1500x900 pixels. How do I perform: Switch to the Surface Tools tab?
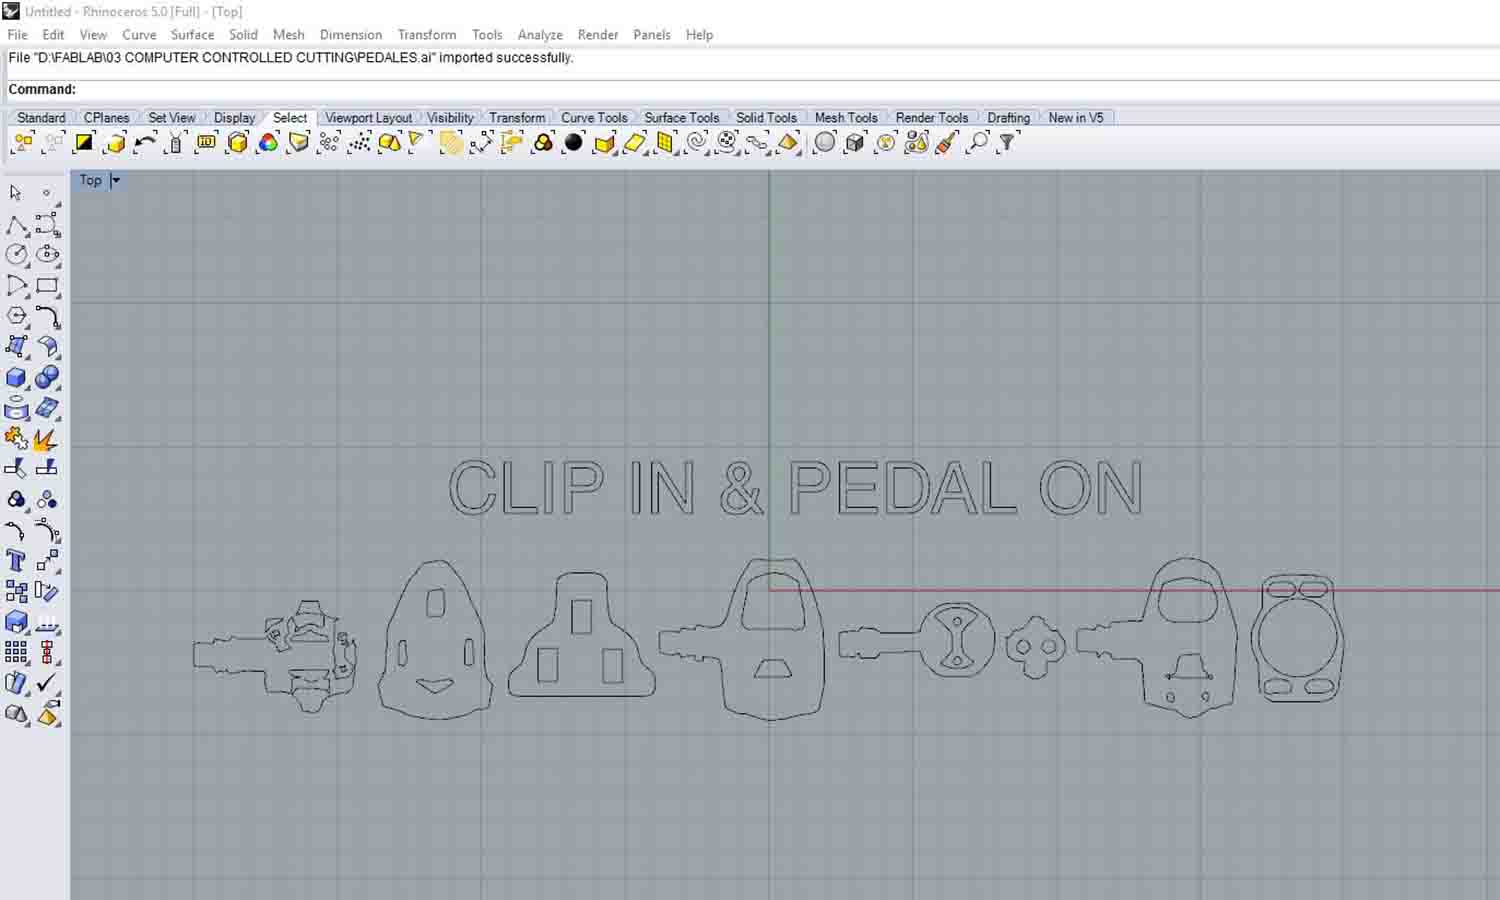tap(682, 117)
